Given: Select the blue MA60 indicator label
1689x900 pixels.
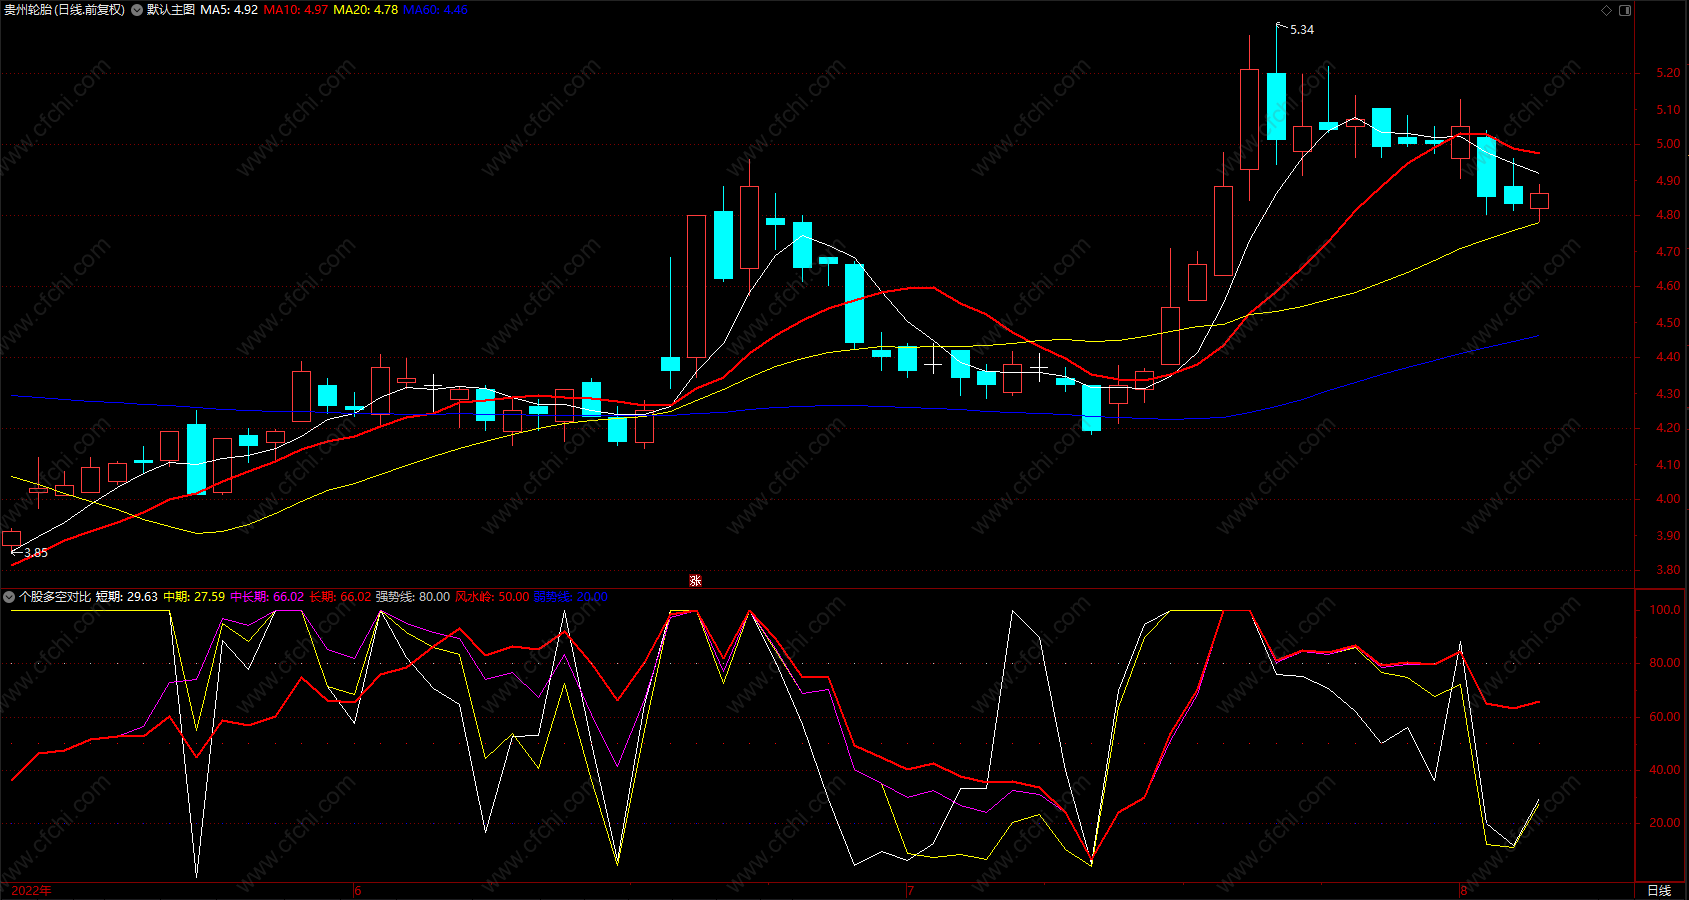Looking at the screenshot, I should [x=436, y=10].
